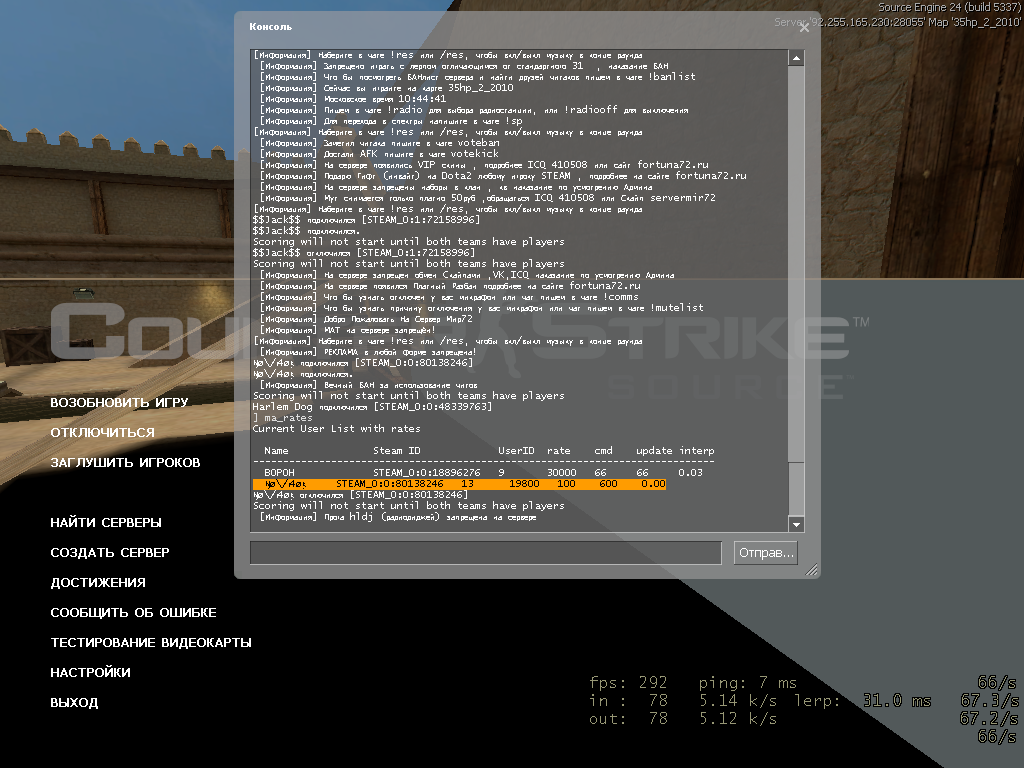Focus the console command input field

coord(486,552)
